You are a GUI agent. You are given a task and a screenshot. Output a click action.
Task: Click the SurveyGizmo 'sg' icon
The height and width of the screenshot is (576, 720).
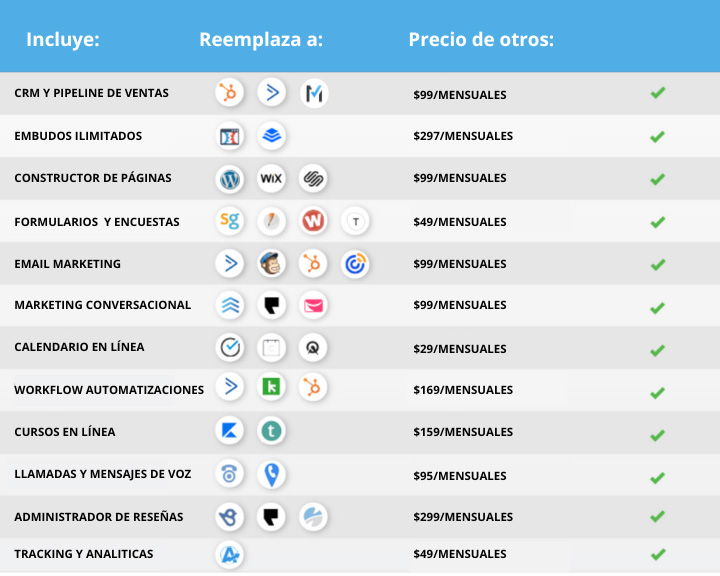point(229,221)
